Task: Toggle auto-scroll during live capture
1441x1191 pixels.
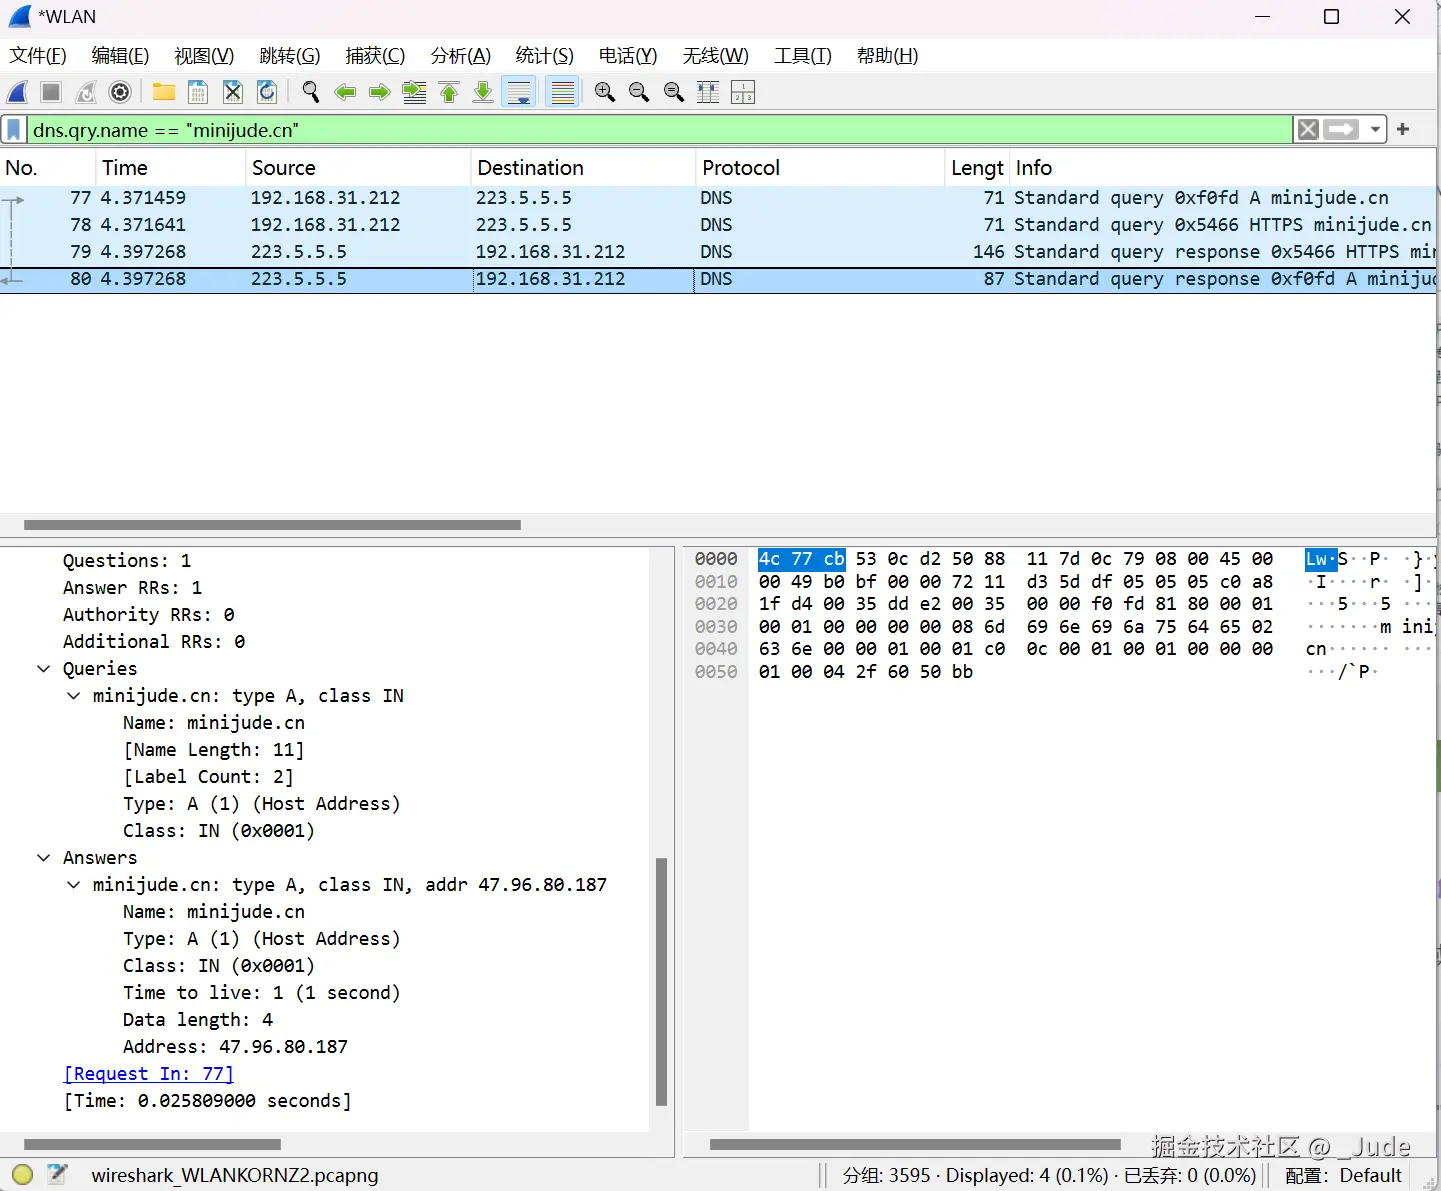Action: point(519,92)
